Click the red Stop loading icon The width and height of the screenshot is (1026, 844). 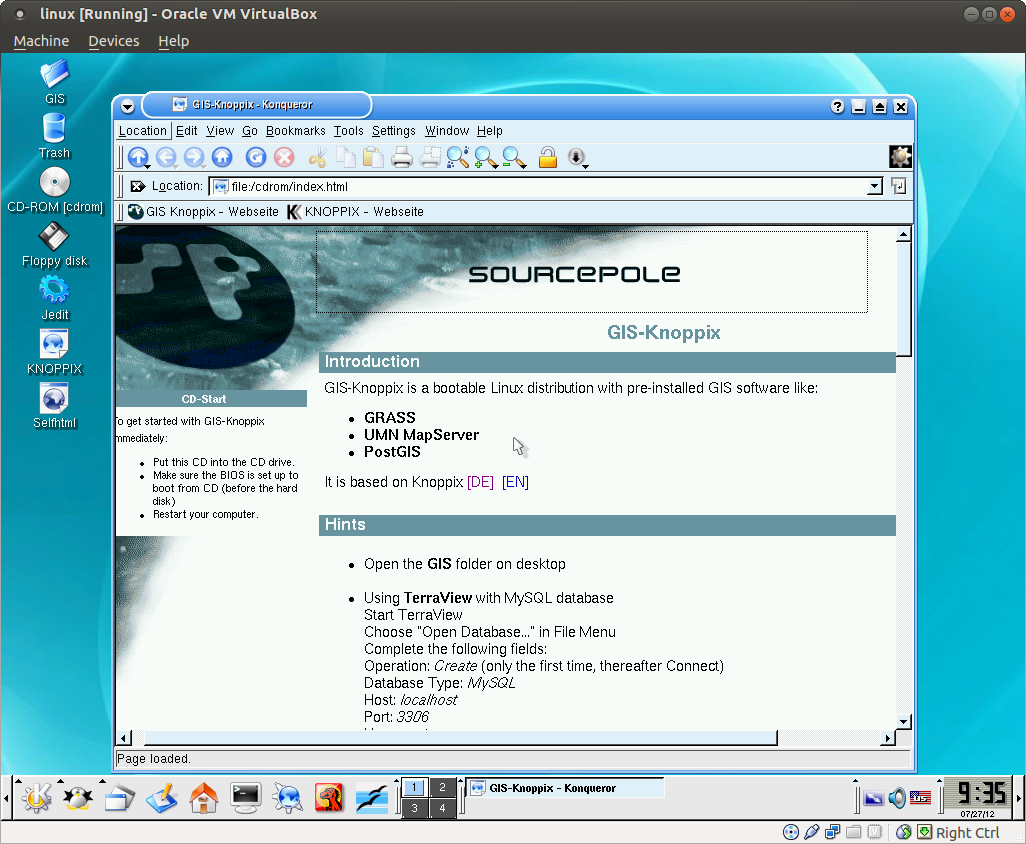point(284,157)
